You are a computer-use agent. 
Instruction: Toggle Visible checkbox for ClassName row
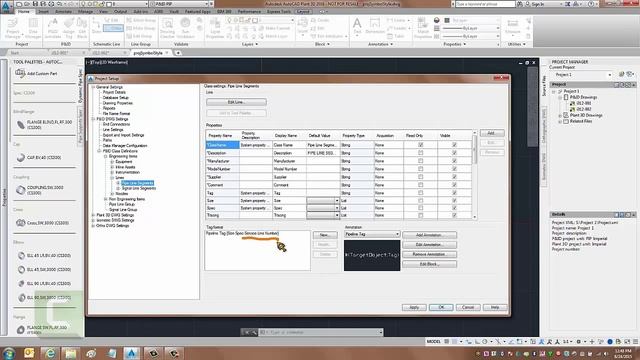tap(454, 145)
